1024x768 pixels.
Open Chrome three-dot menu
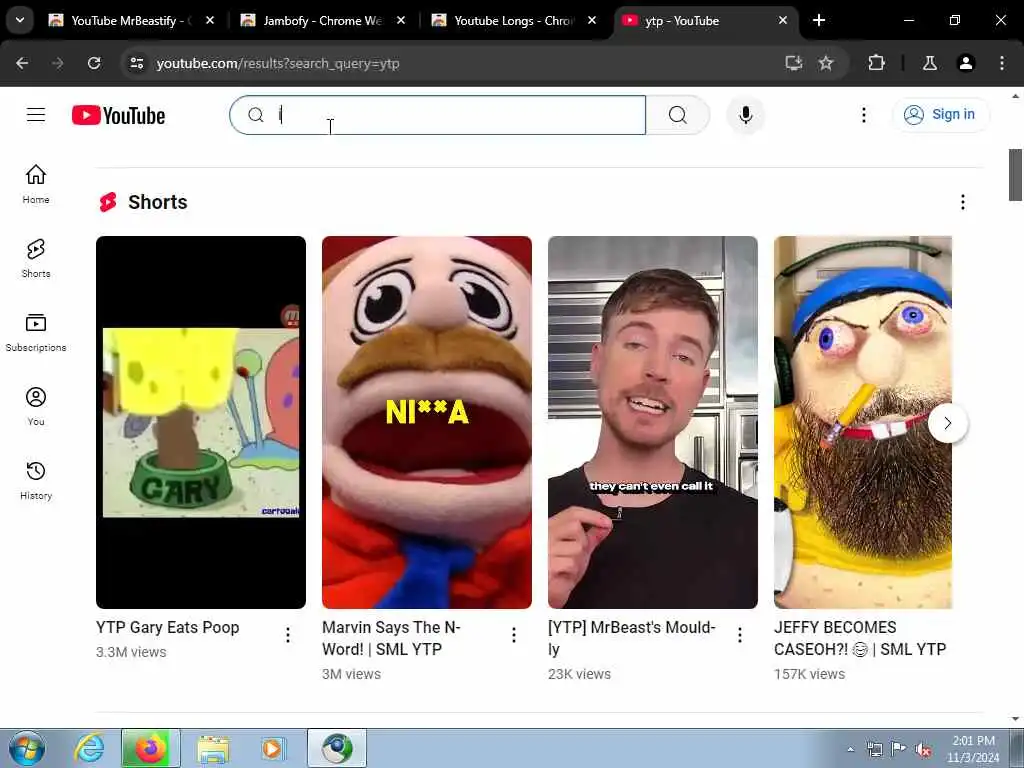click(x=1002, y=63)
